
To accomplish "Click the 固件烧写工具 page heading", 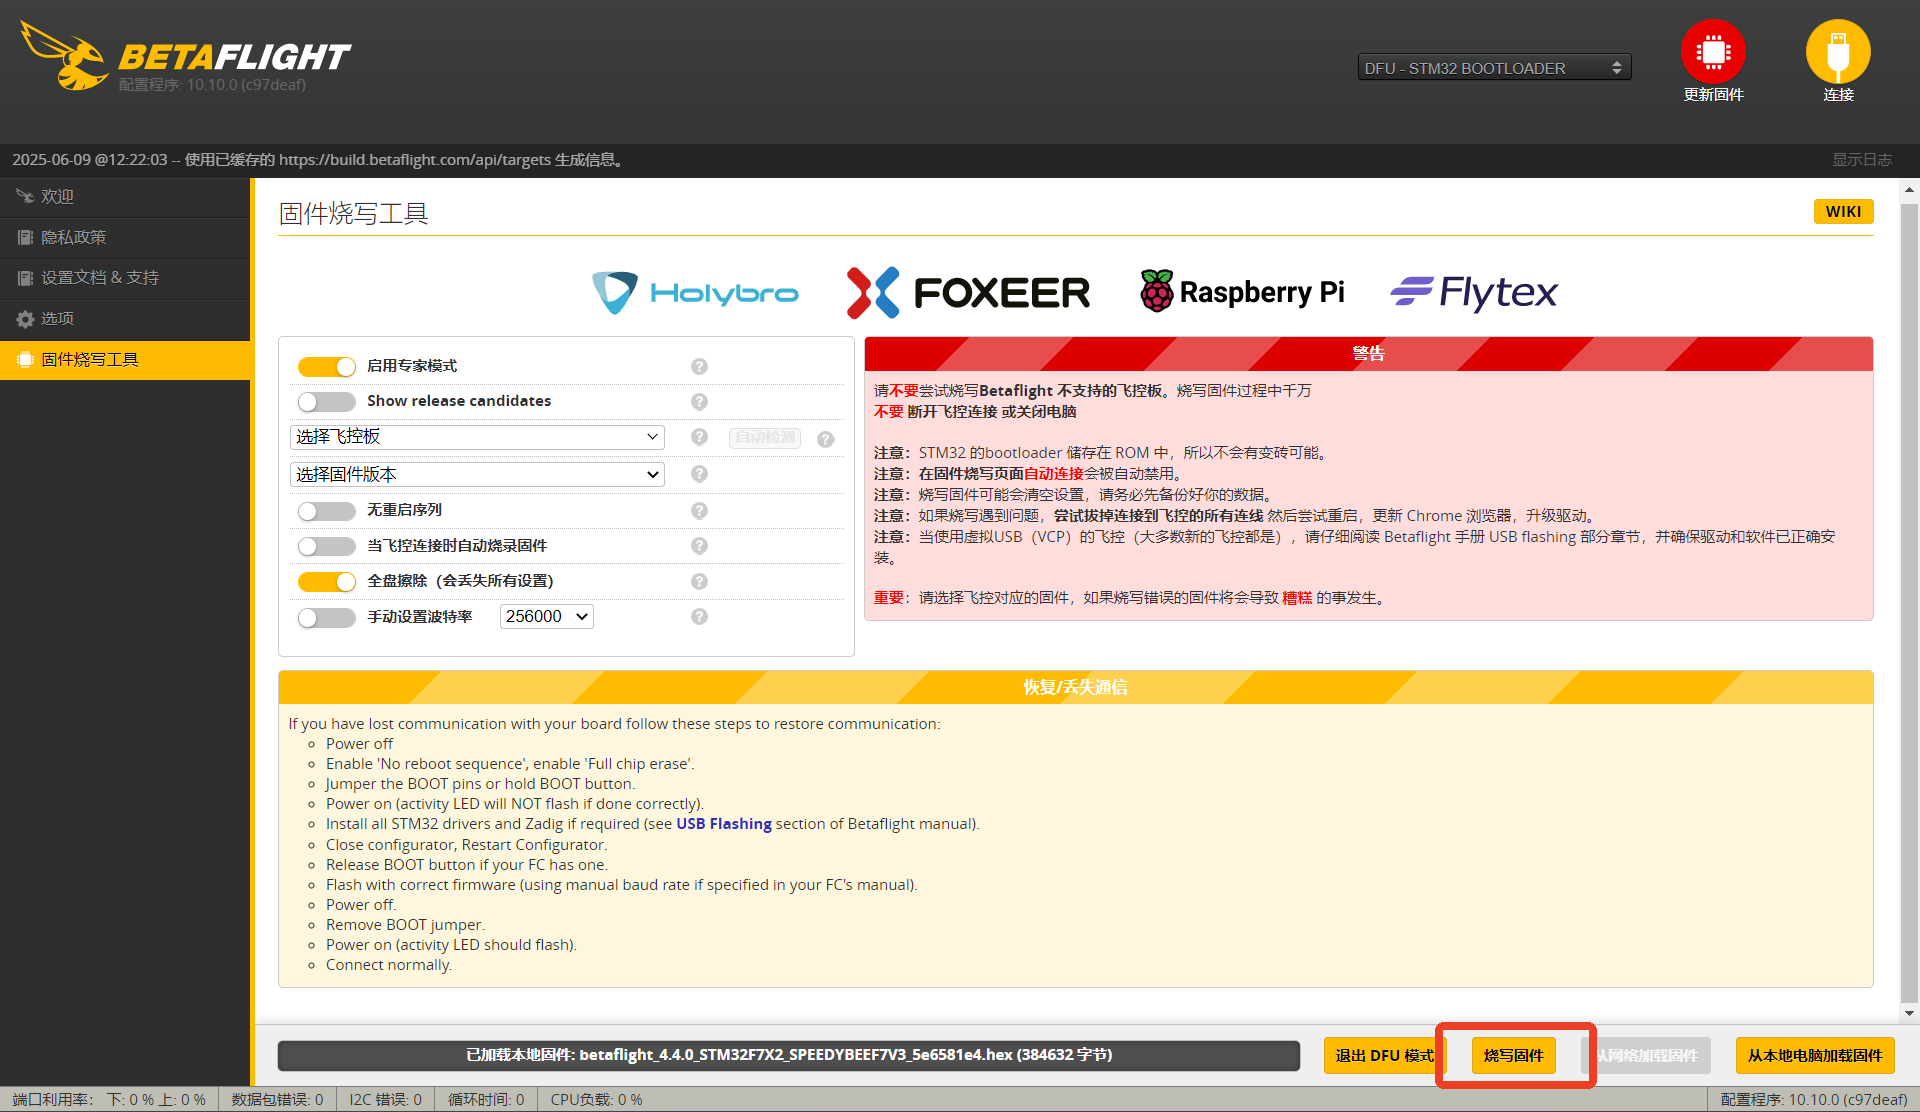I will pos(354,214).
